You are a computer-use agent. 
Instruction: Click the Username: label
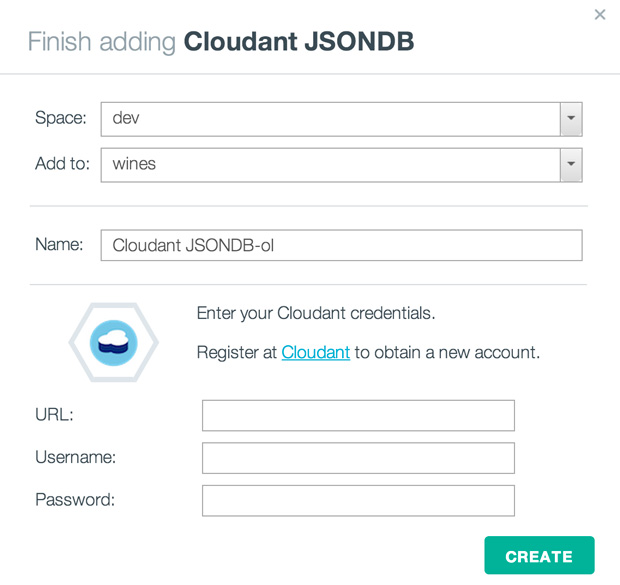[76, 457]
